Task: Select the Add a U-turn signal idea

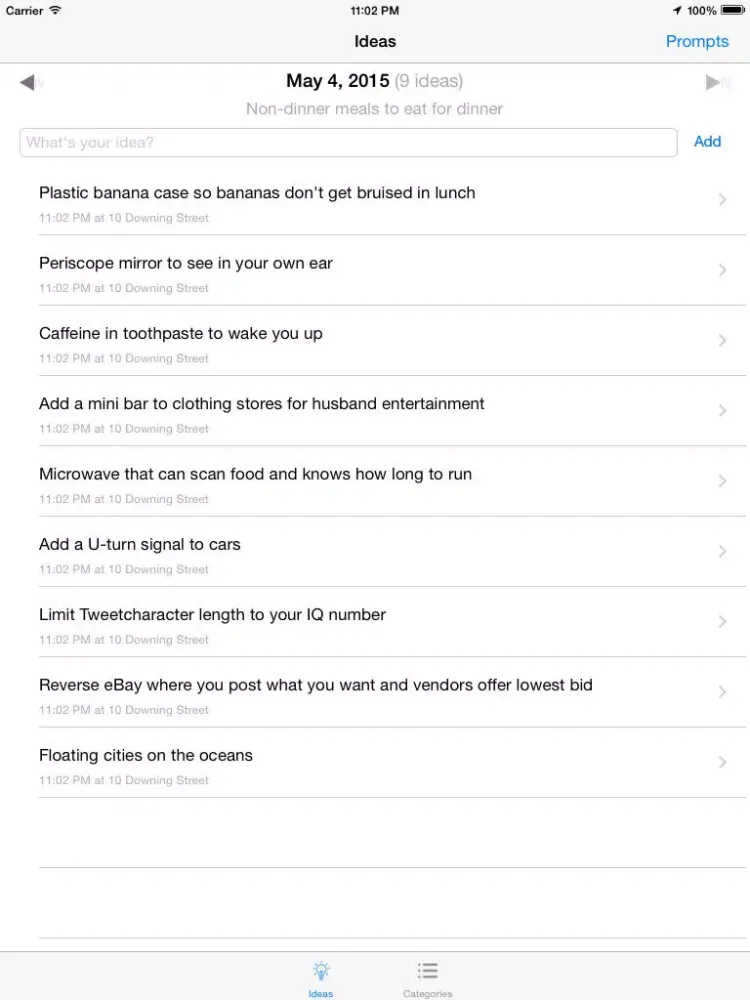Action: coord(392,552)
